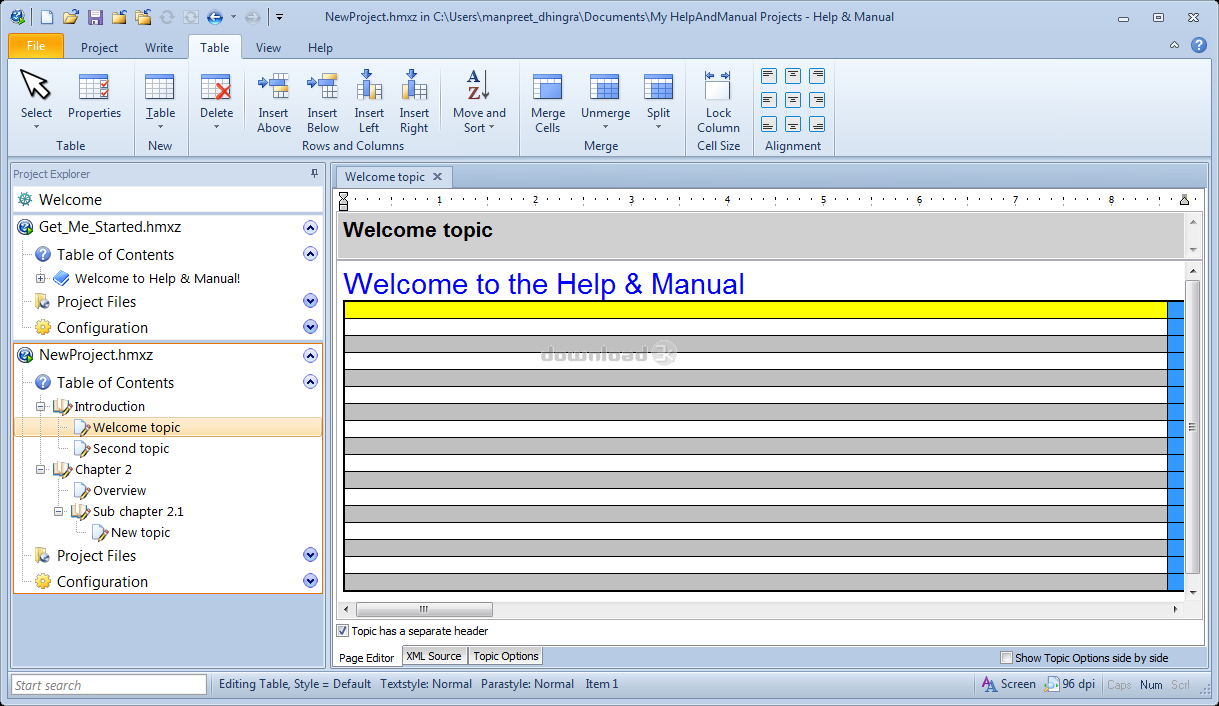1219x706 pixels.
Task: Align cell content top right
Action: pos(817,76)
